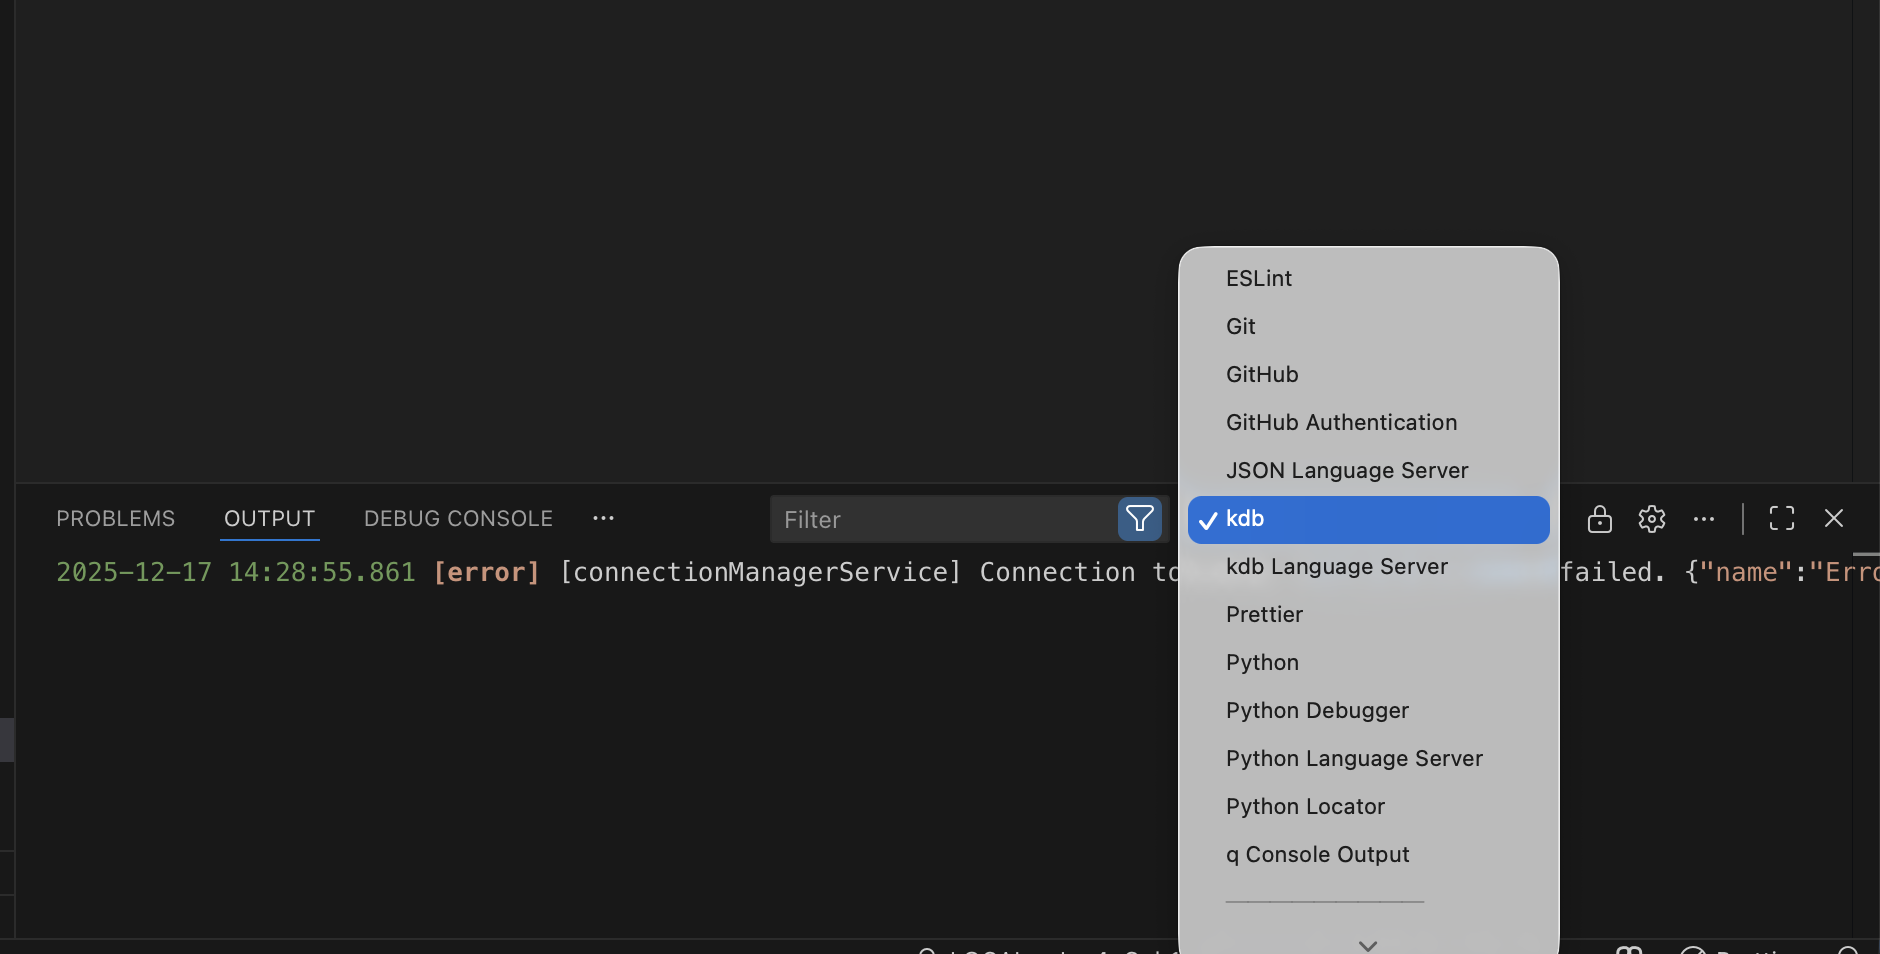
Task: Close the output panel with the X icon
Action: (x=1834, y=518)
